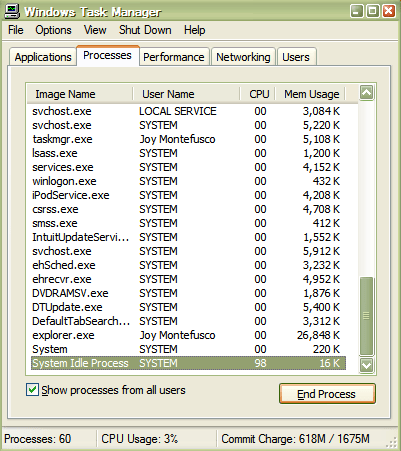Viewport: 401px width, 451px height.
Task: Click the vertical scrollbar thumb
Action: tap(366, 316)
